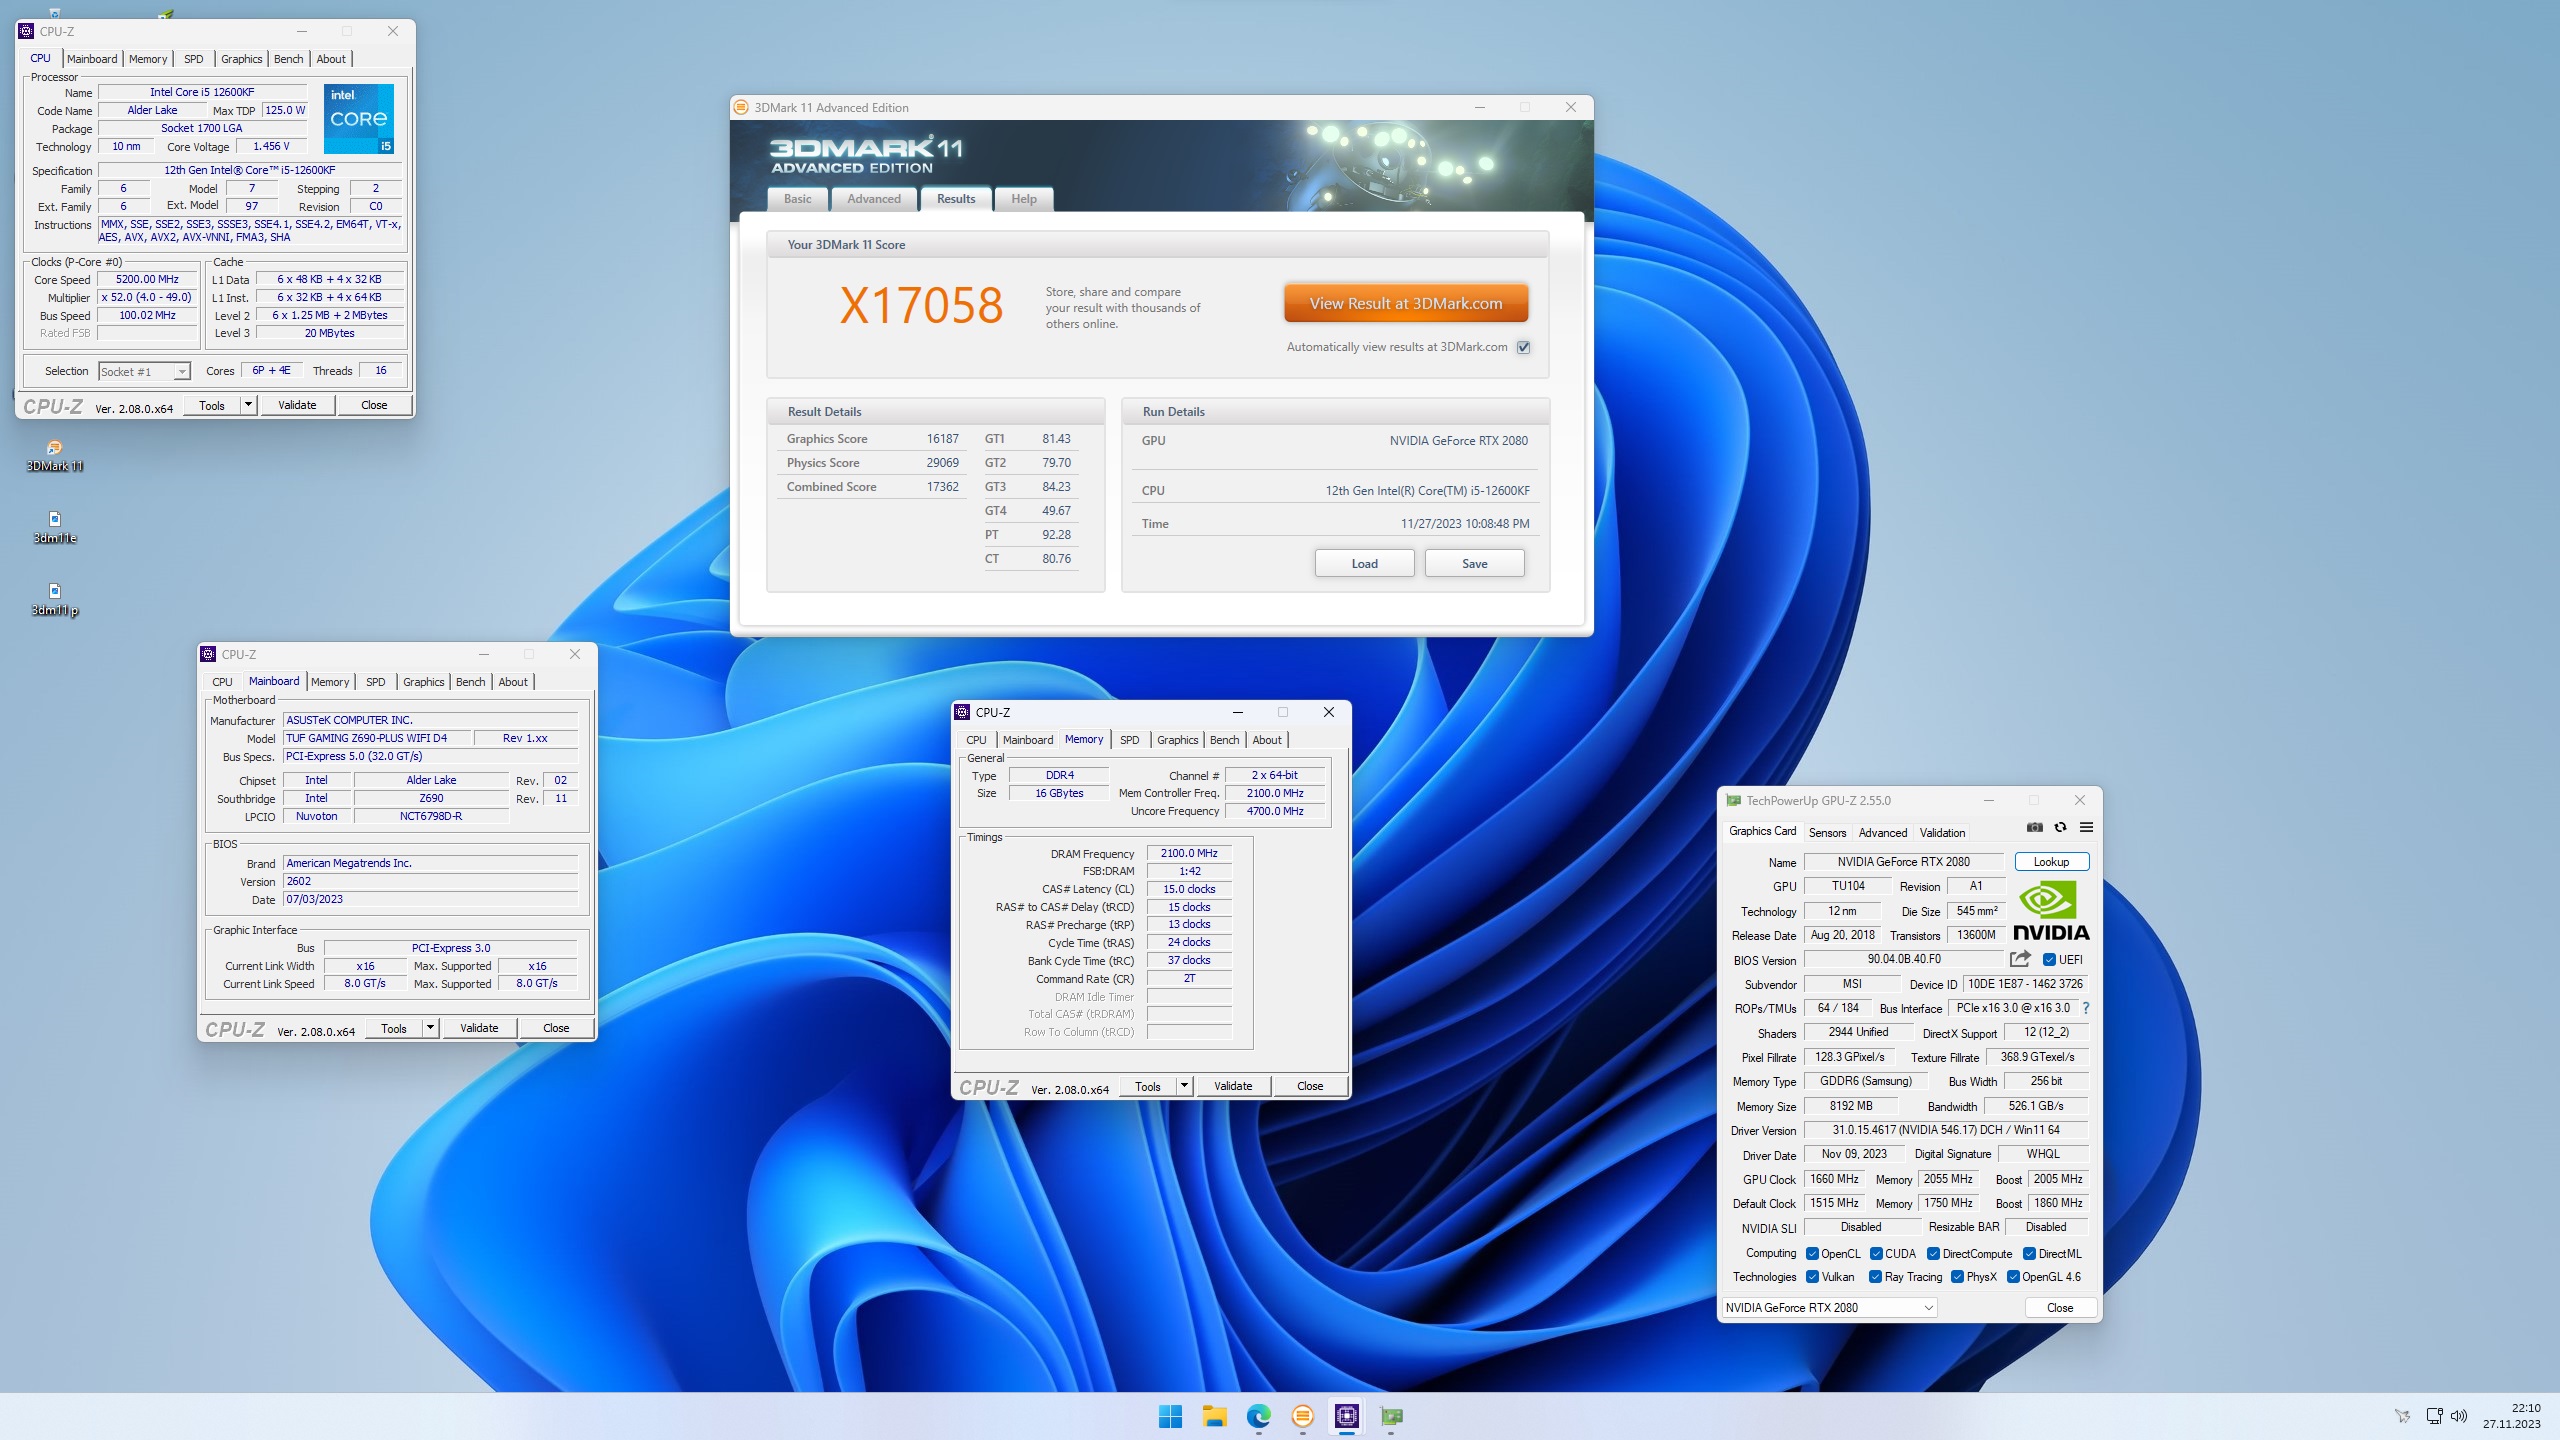This screenshot has height=1440, width=2560.
Task: Toggle the Ray Tracing checkbox in GPU-Z
Action: (1875, 1277)
